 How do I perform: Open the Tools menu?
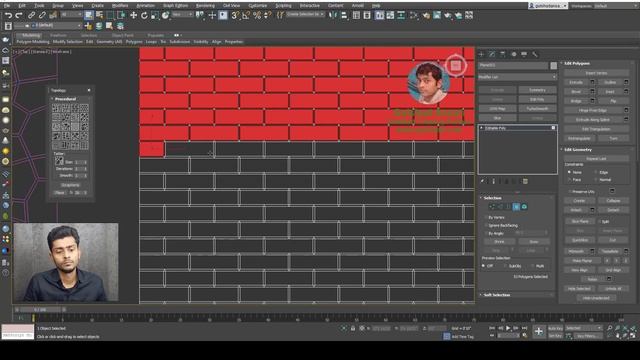pyautogui.click(x=39, y=6)
